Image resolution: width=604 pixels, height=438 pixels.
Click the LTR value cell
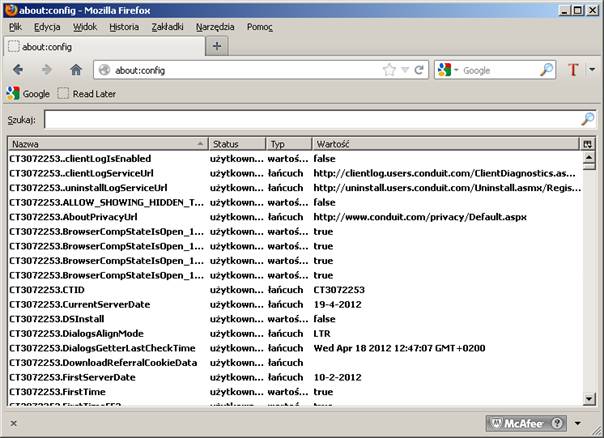coord(322,334)
